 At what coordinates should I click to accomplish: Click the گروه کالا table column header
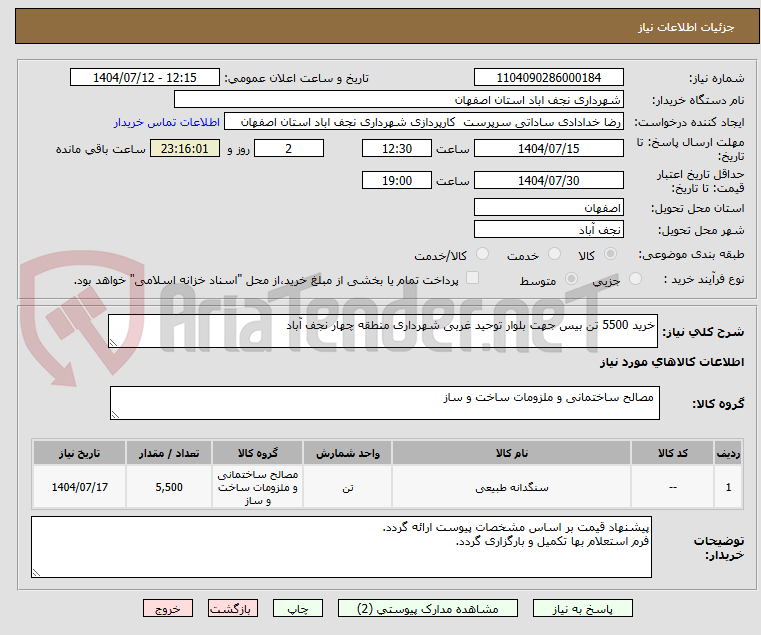click(x=257, y=453)
